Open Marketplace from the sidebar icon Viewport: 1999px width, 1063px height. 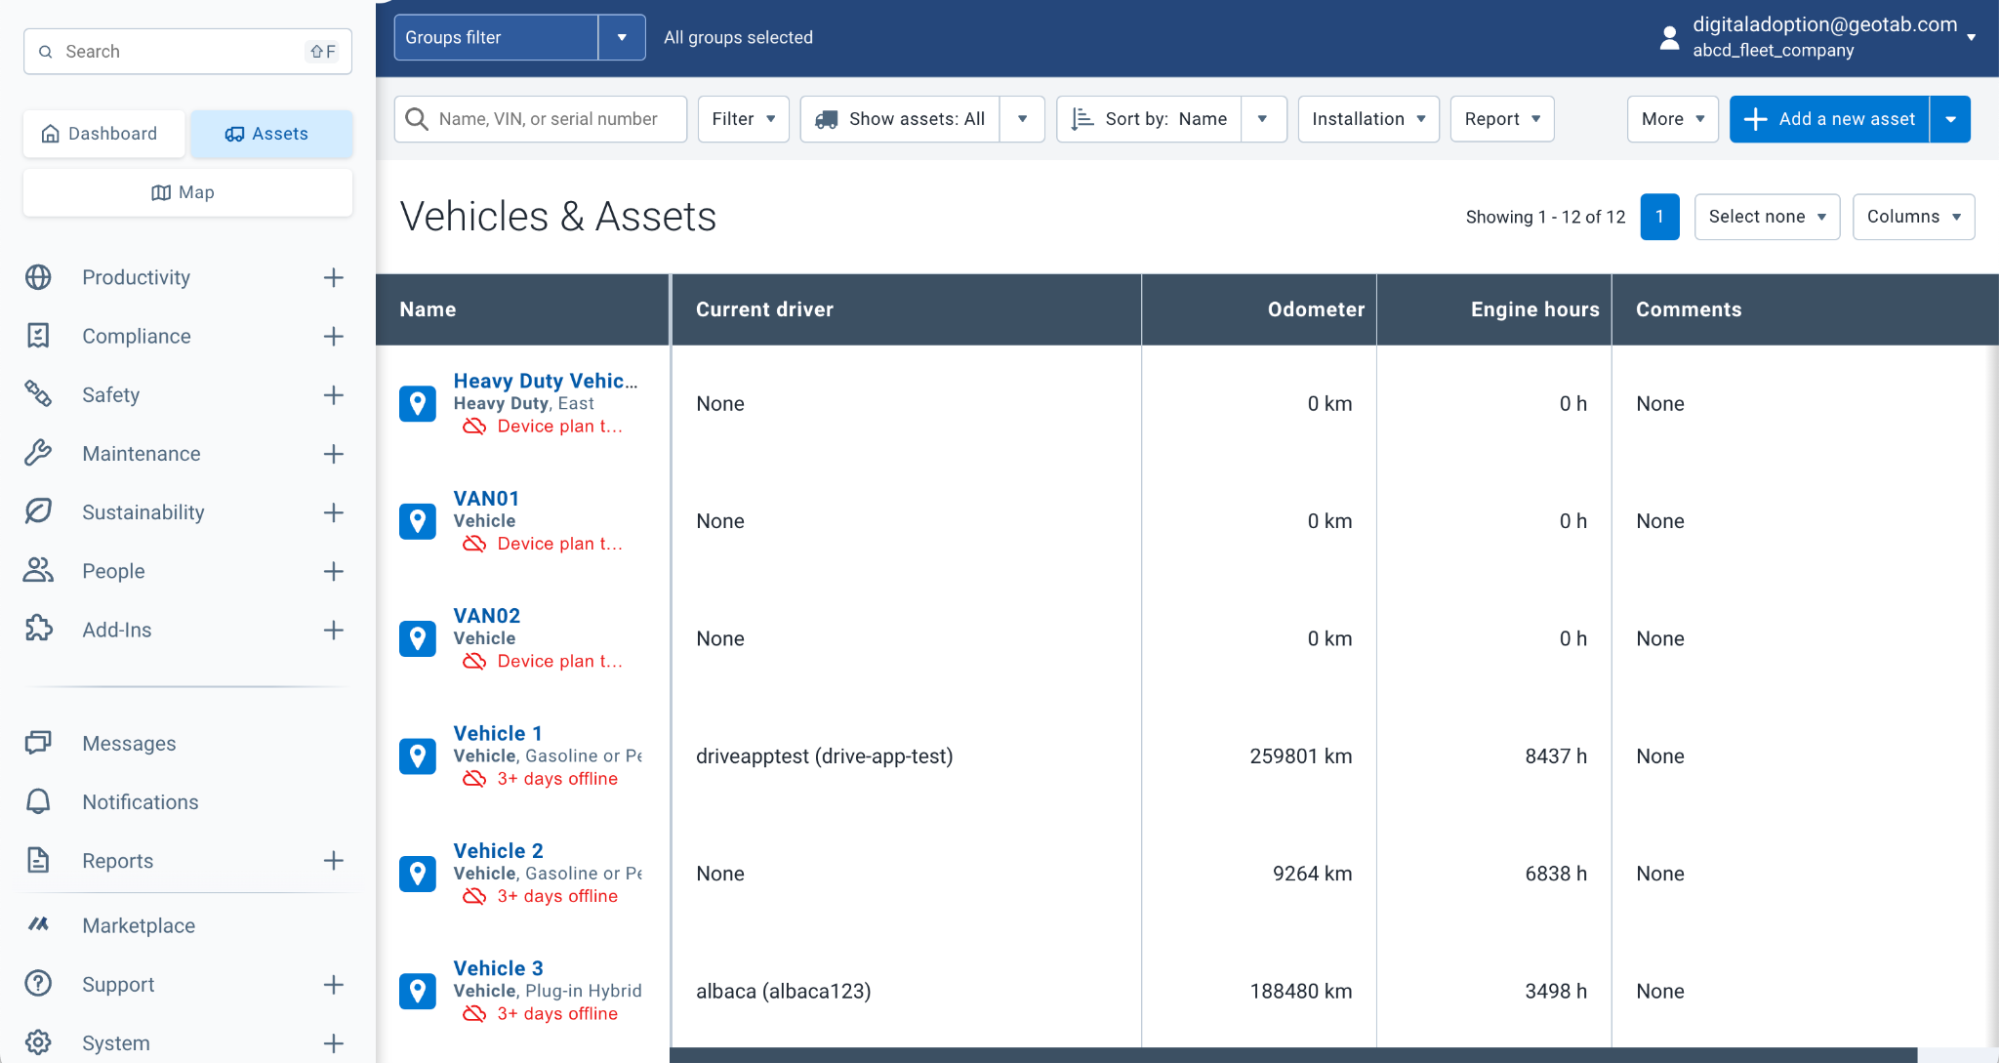tap(38, 925)
